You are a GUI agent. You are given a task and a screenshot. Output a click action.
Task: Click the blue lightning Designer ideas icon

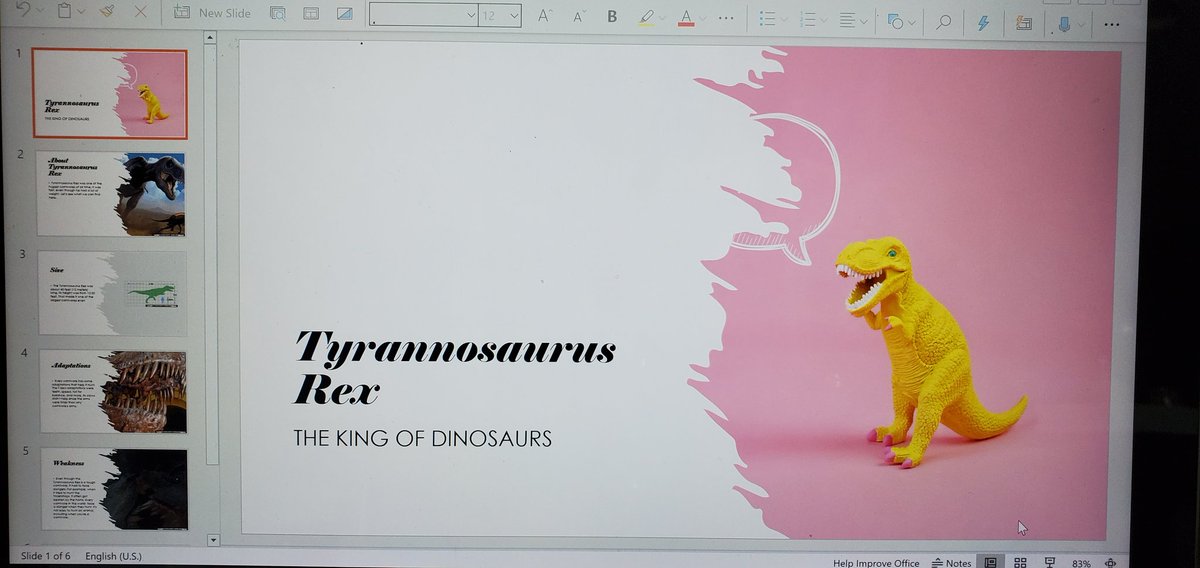(984, 22)
